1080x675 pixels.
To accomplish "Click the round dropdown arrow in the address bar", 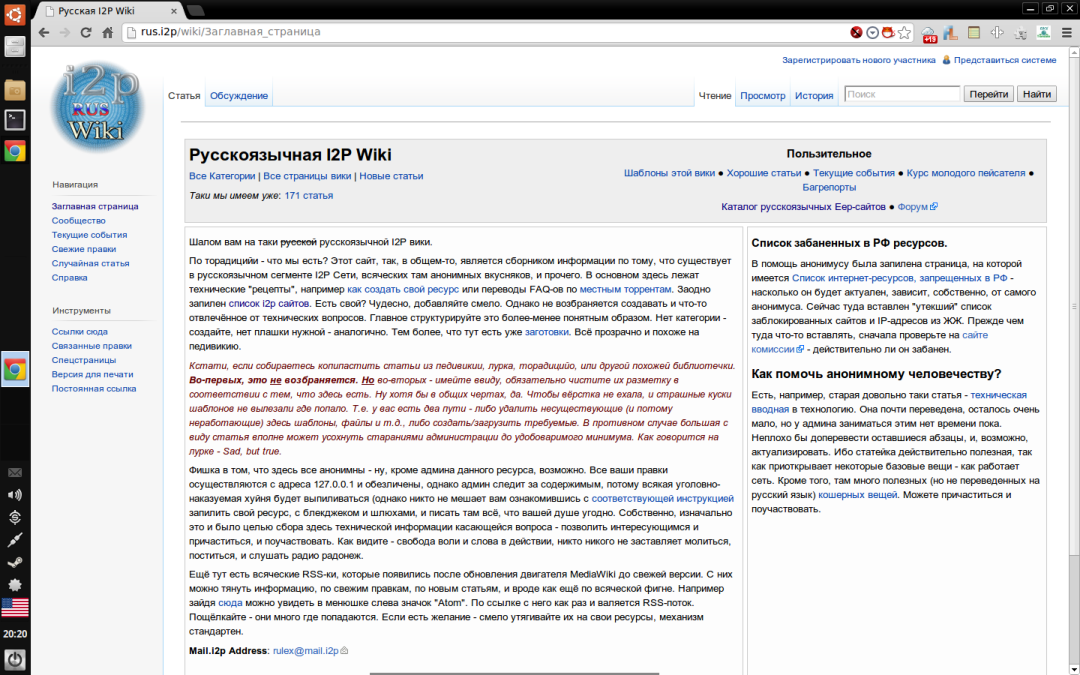I will tap(872, 32).
